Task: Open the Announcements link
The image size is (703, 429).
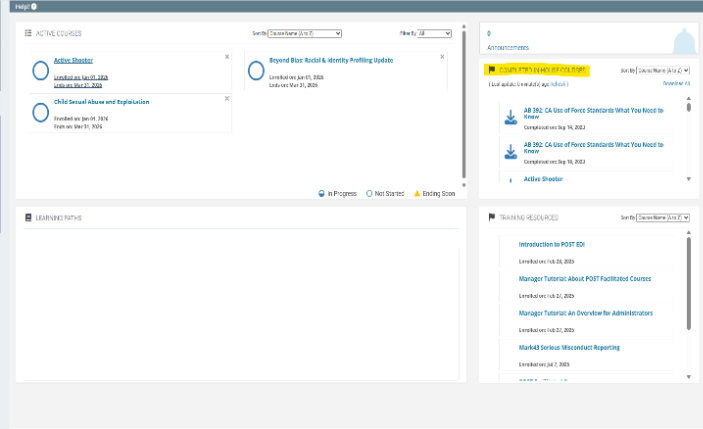Action: click(508, 47)
